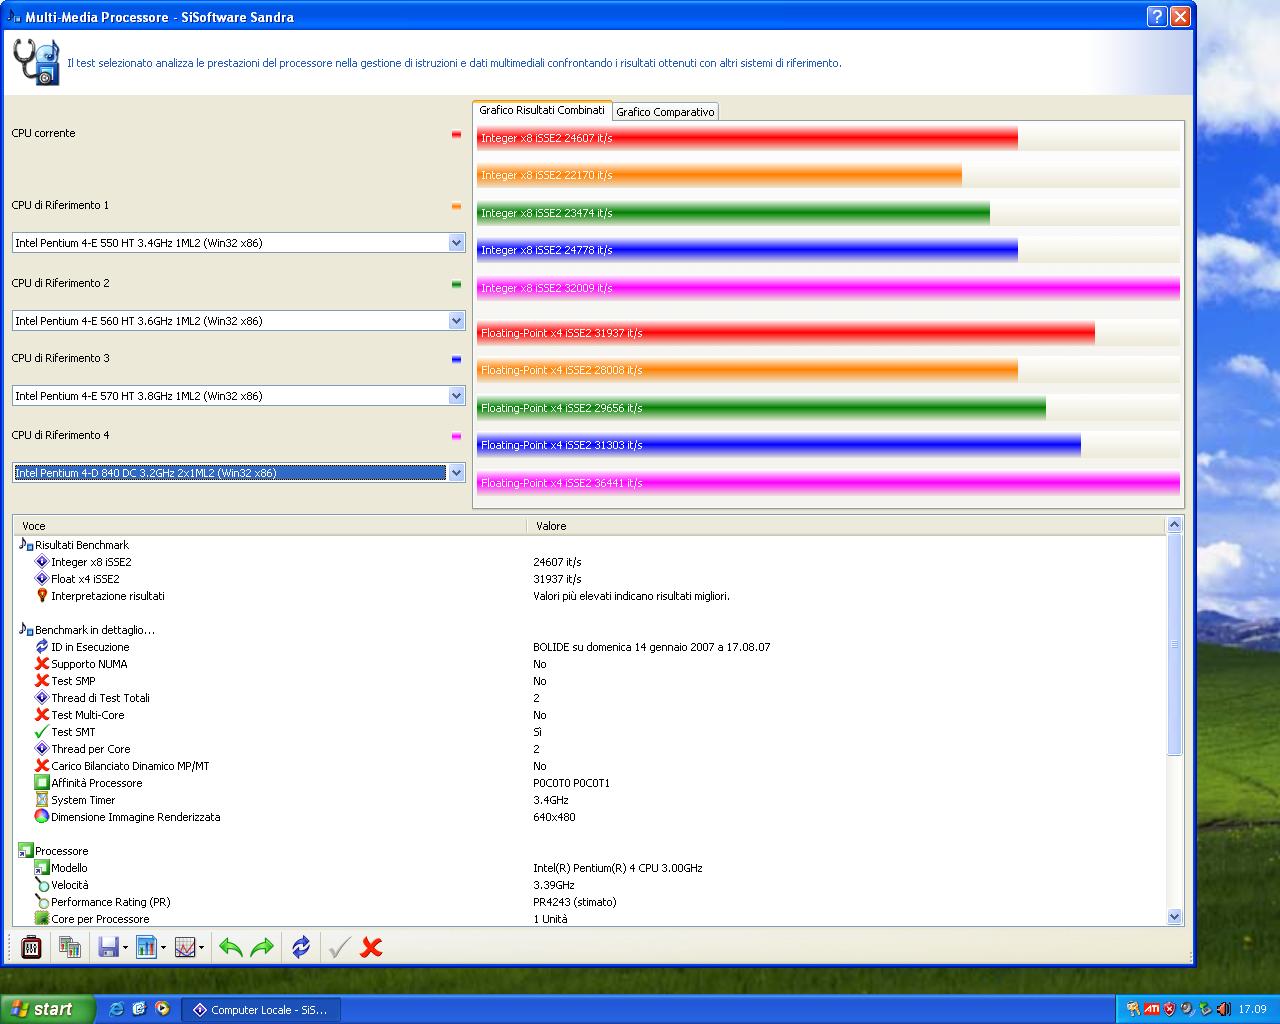Viewport: 1280px width, 1024px height.
Task: Click the green Riferimento 2 color swatch
Action: tap(457, 284)
